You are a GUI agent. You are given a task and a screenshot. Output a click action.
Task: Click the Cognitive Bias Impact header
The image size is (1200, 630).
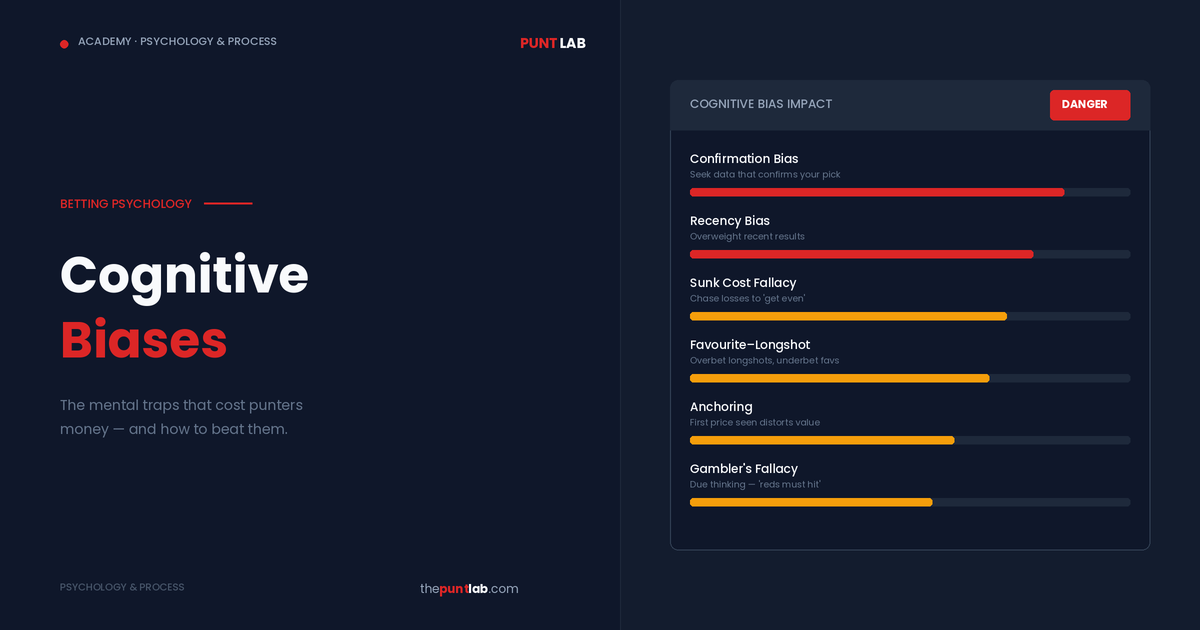pyautogui.click(x=761, y=104)
